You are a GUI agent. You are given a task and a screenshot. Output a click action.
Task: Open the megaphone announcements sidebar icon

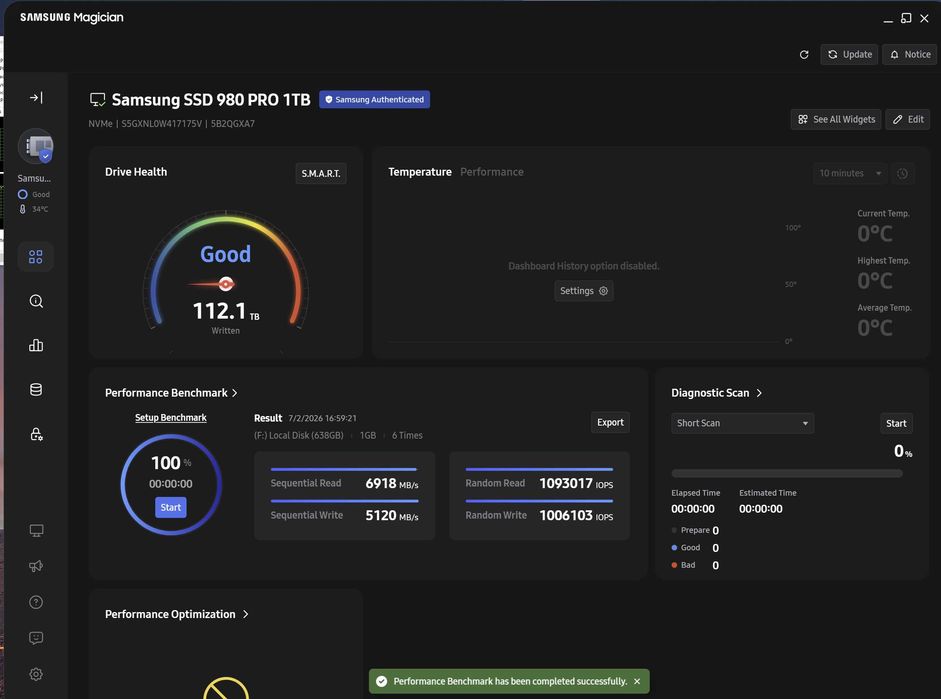point(36,566)
